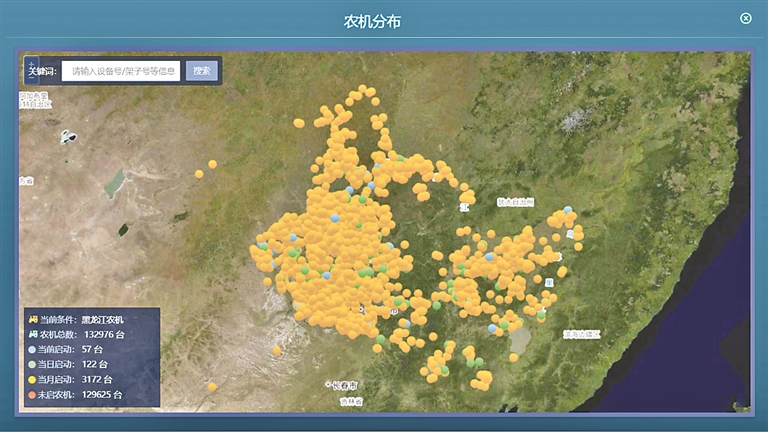Click the tractor icon beside 农机总数
This screenshot has width=768, height=432.
click(x=32, y=333)
